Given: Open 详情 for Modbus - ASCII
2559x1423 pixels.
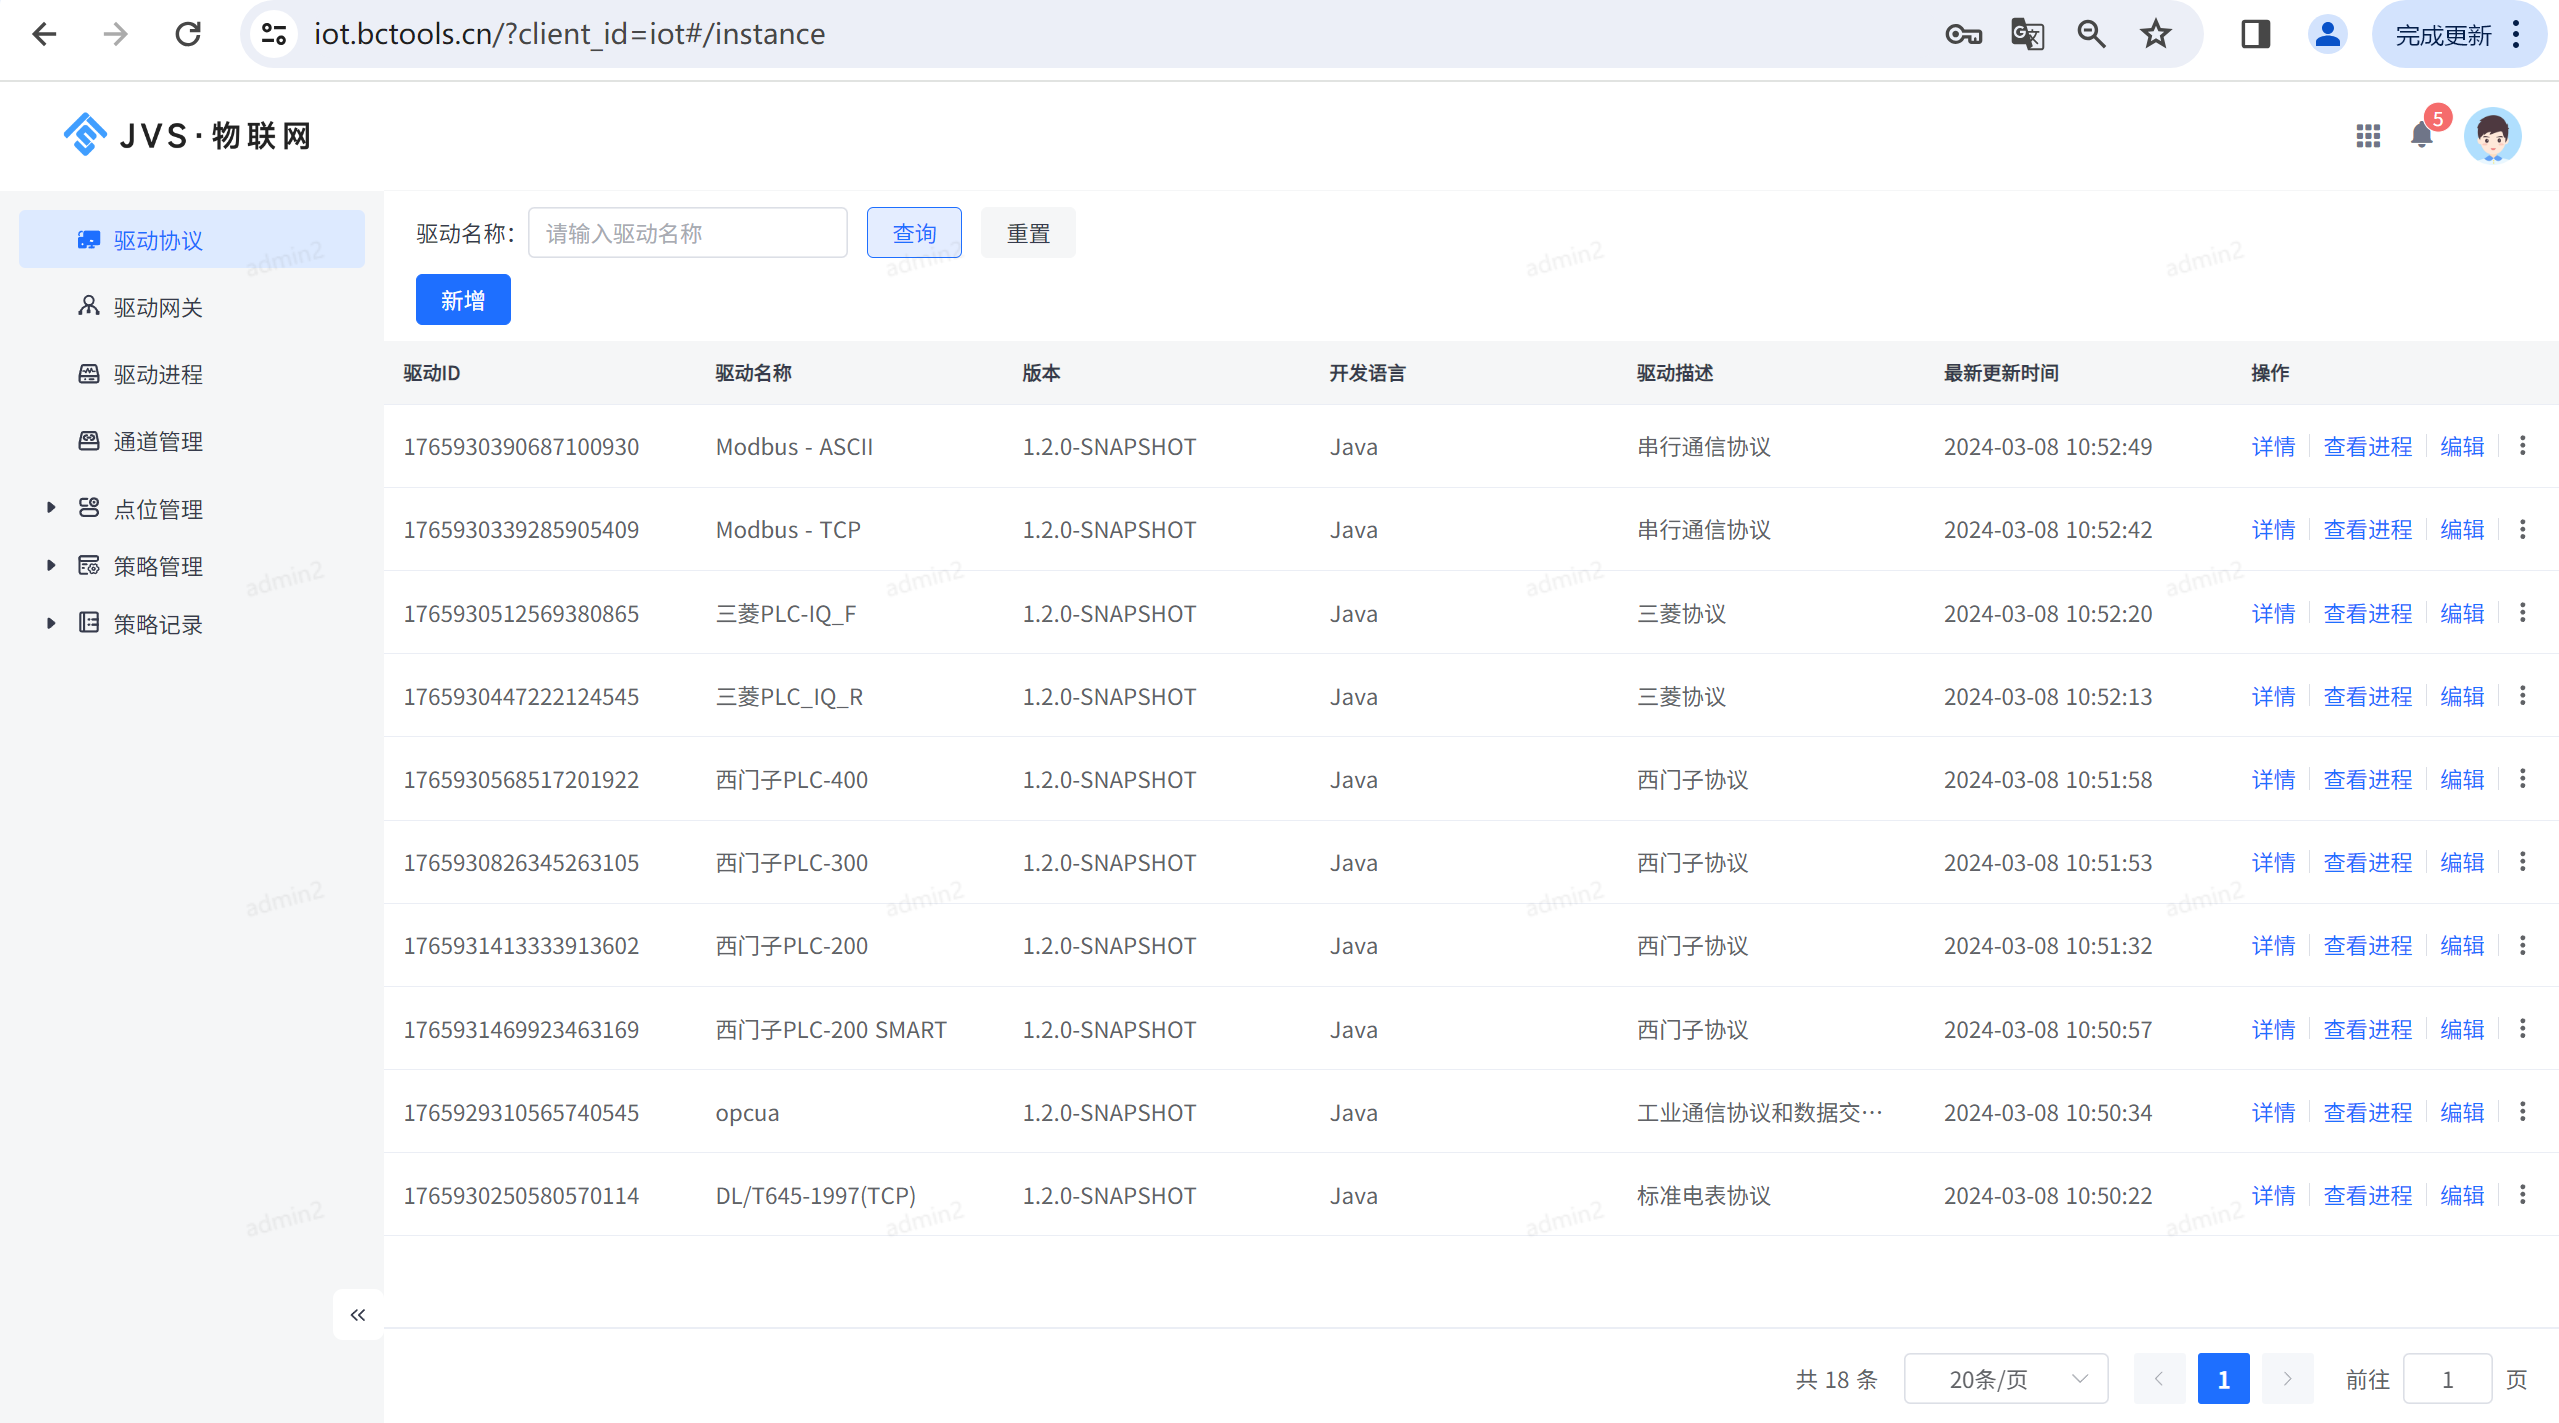Looking at the screenshot, I should [x=2273, y=447].
